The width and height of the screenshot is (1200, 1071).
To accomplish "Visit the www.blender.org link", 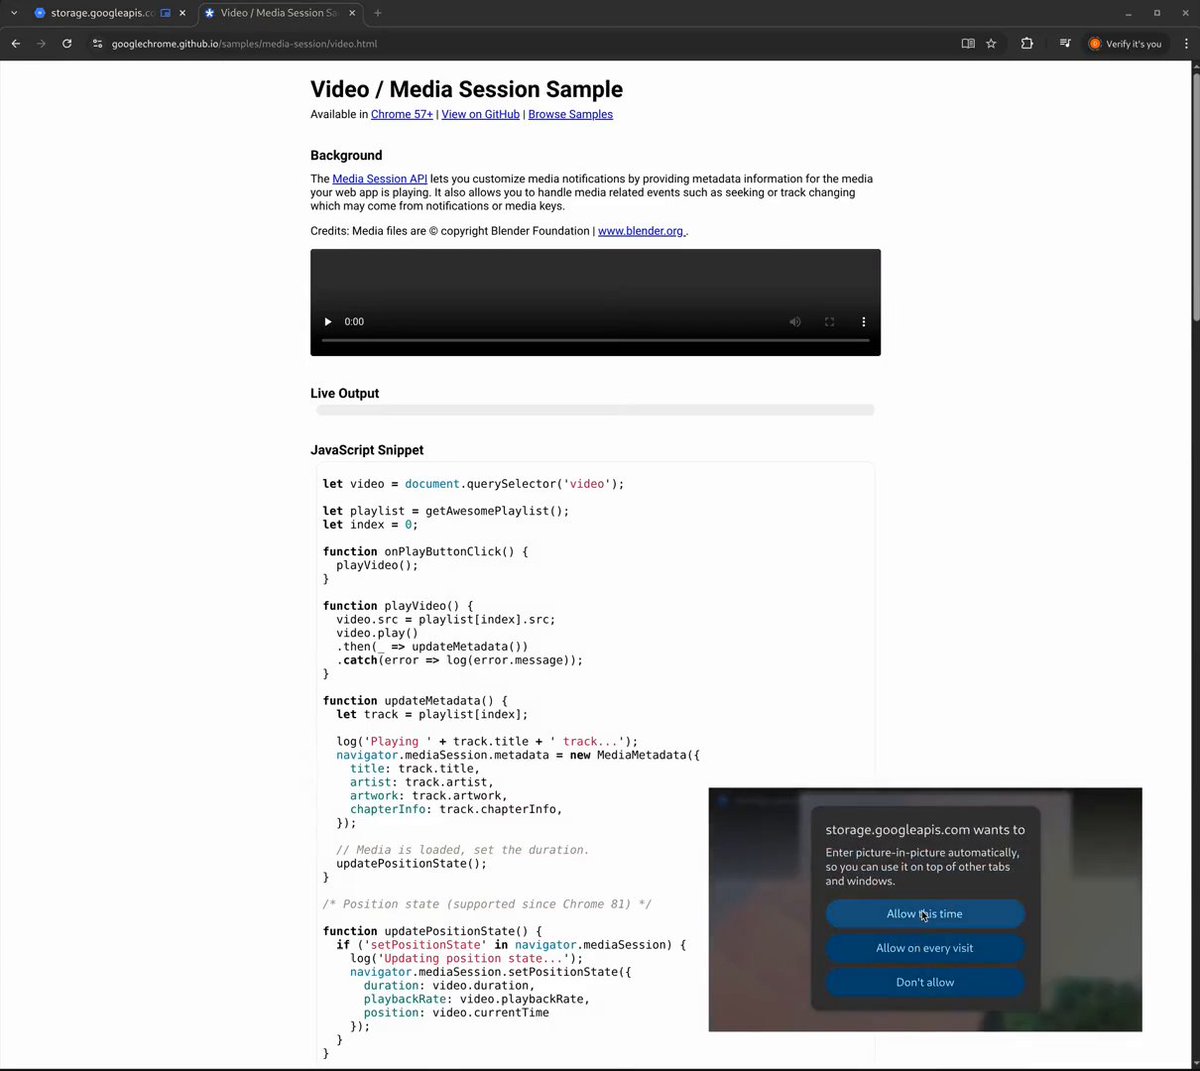I will click(x=641, y=231).
